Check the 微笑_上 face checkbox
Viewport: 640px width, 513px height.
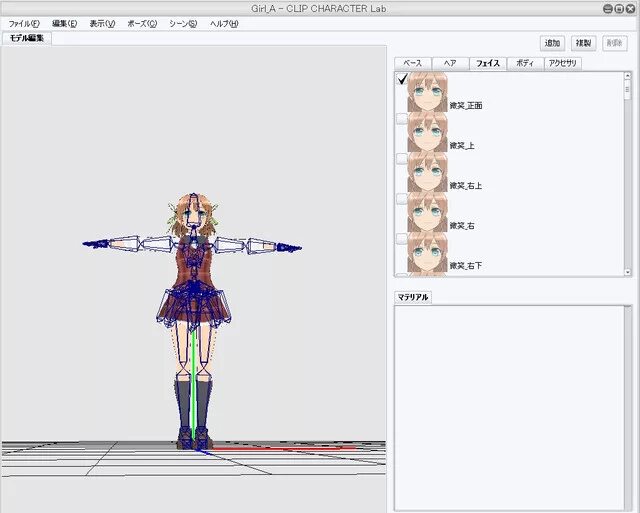(x=402, y=119)
